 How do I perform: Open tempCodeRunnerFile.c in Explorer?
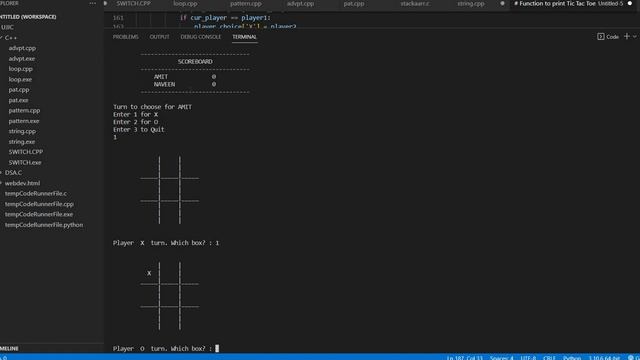(36, 193)
